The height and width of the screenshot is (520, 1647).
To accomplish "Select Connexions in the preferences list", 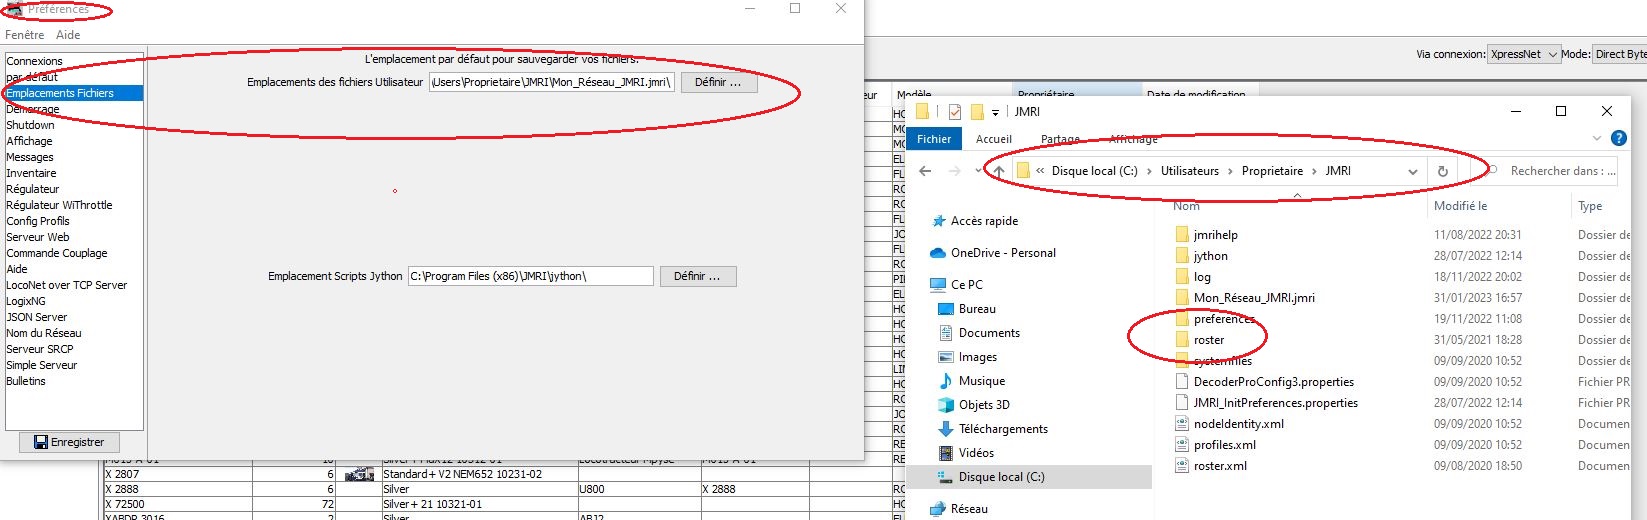I will tap(35, 61).
